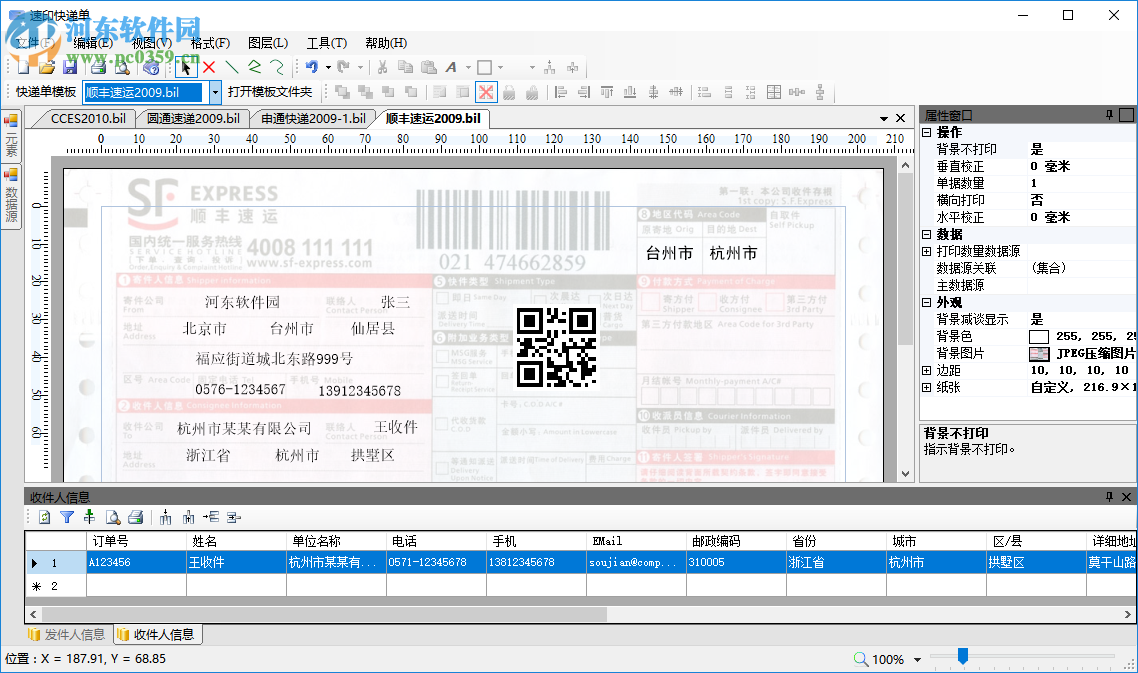Pin the 属性窗口 panel

pyautogui.click(x=1110, y=113)
